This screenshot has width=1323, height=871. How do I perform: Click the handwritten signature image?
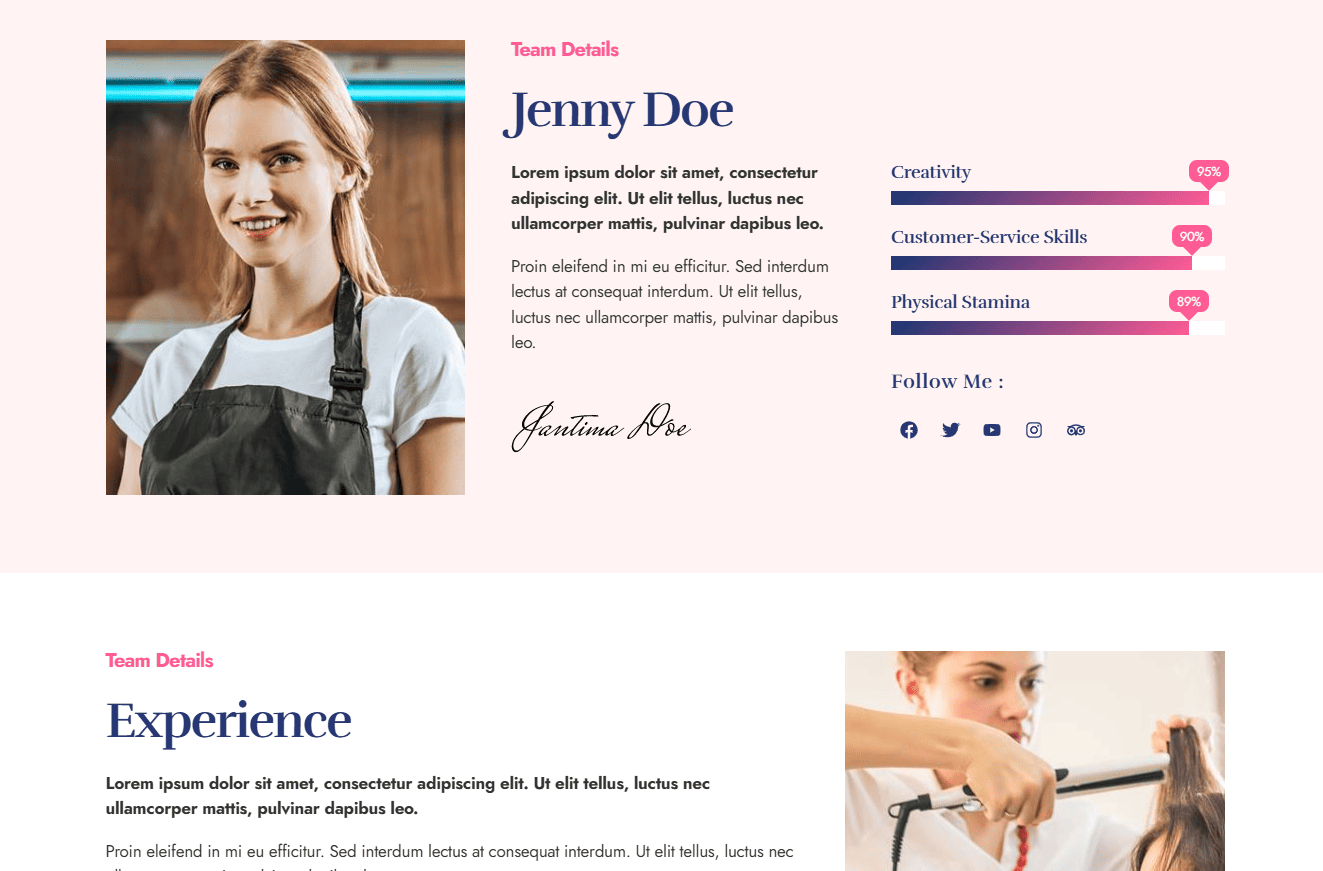coord(601,426)
